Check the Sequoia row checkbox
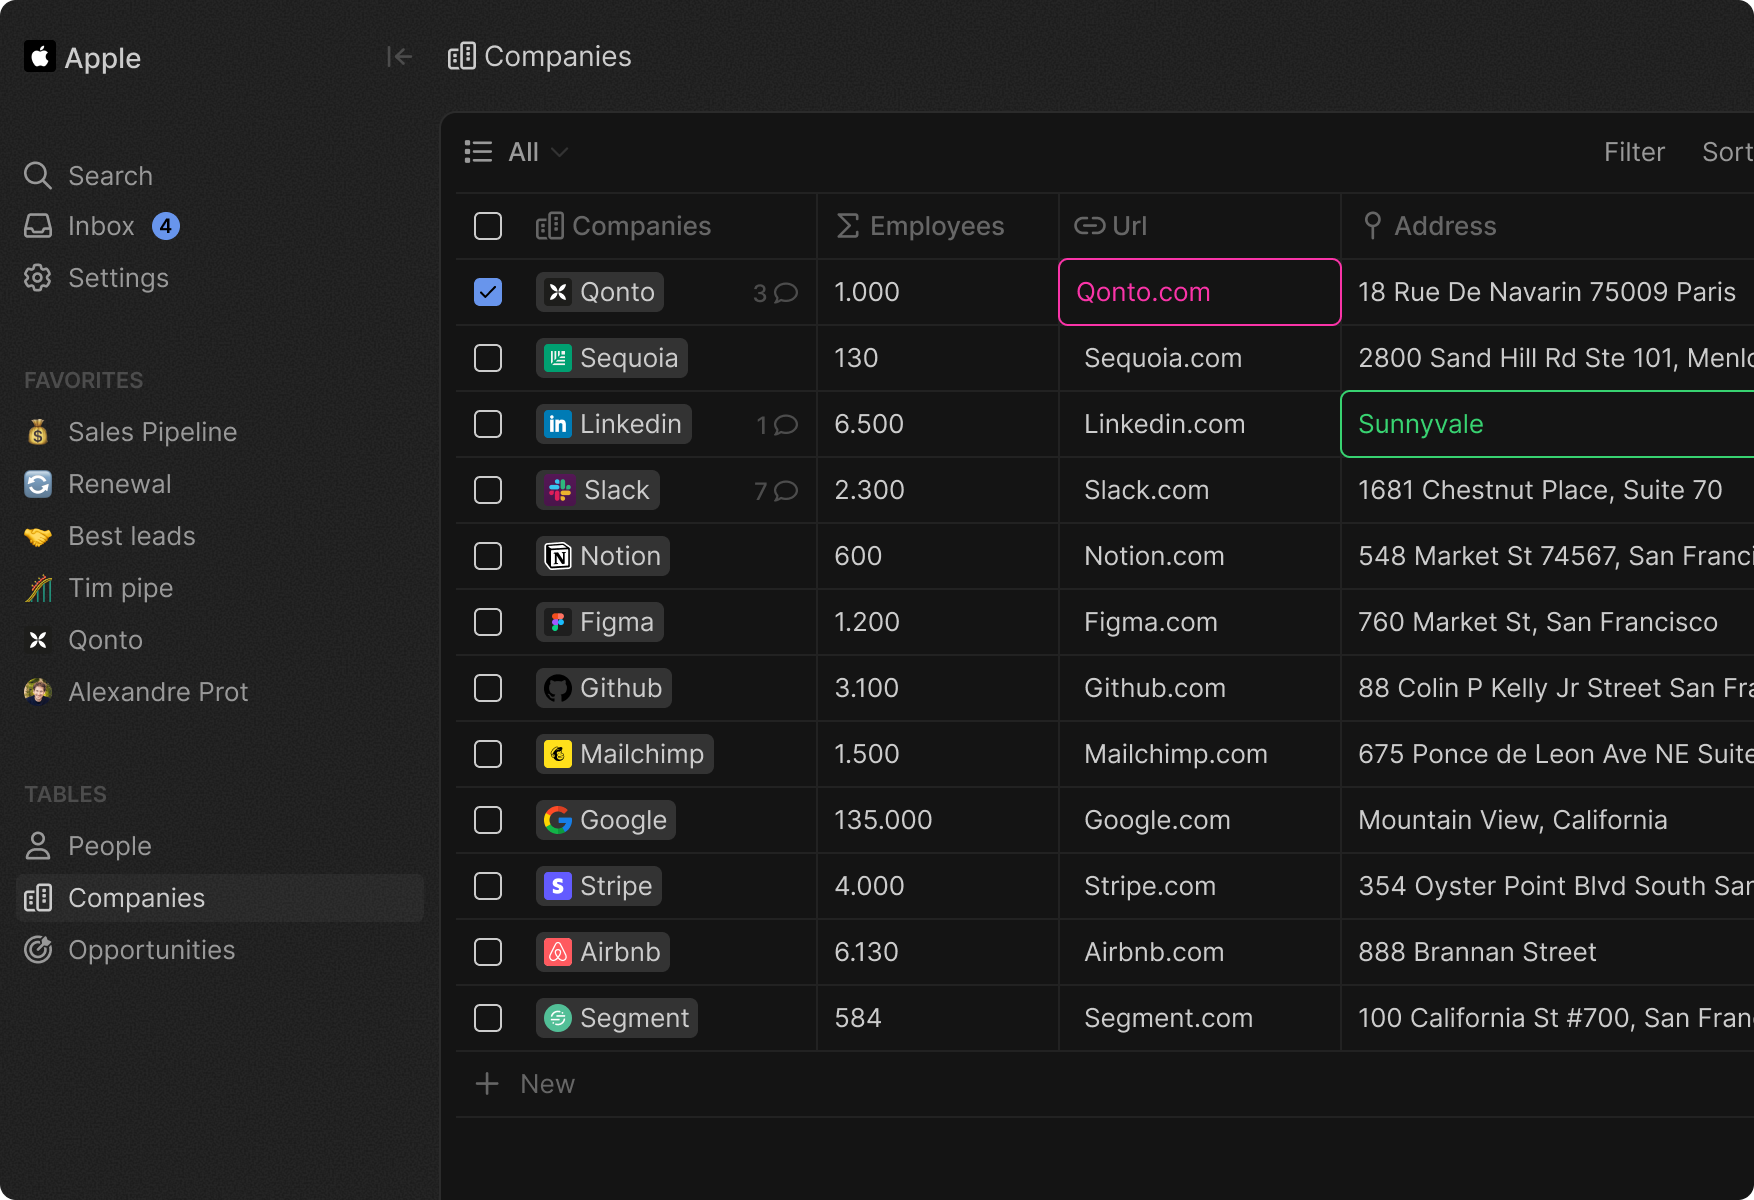This screenshot has width=1754, height=1200. [x=488, y=358]
